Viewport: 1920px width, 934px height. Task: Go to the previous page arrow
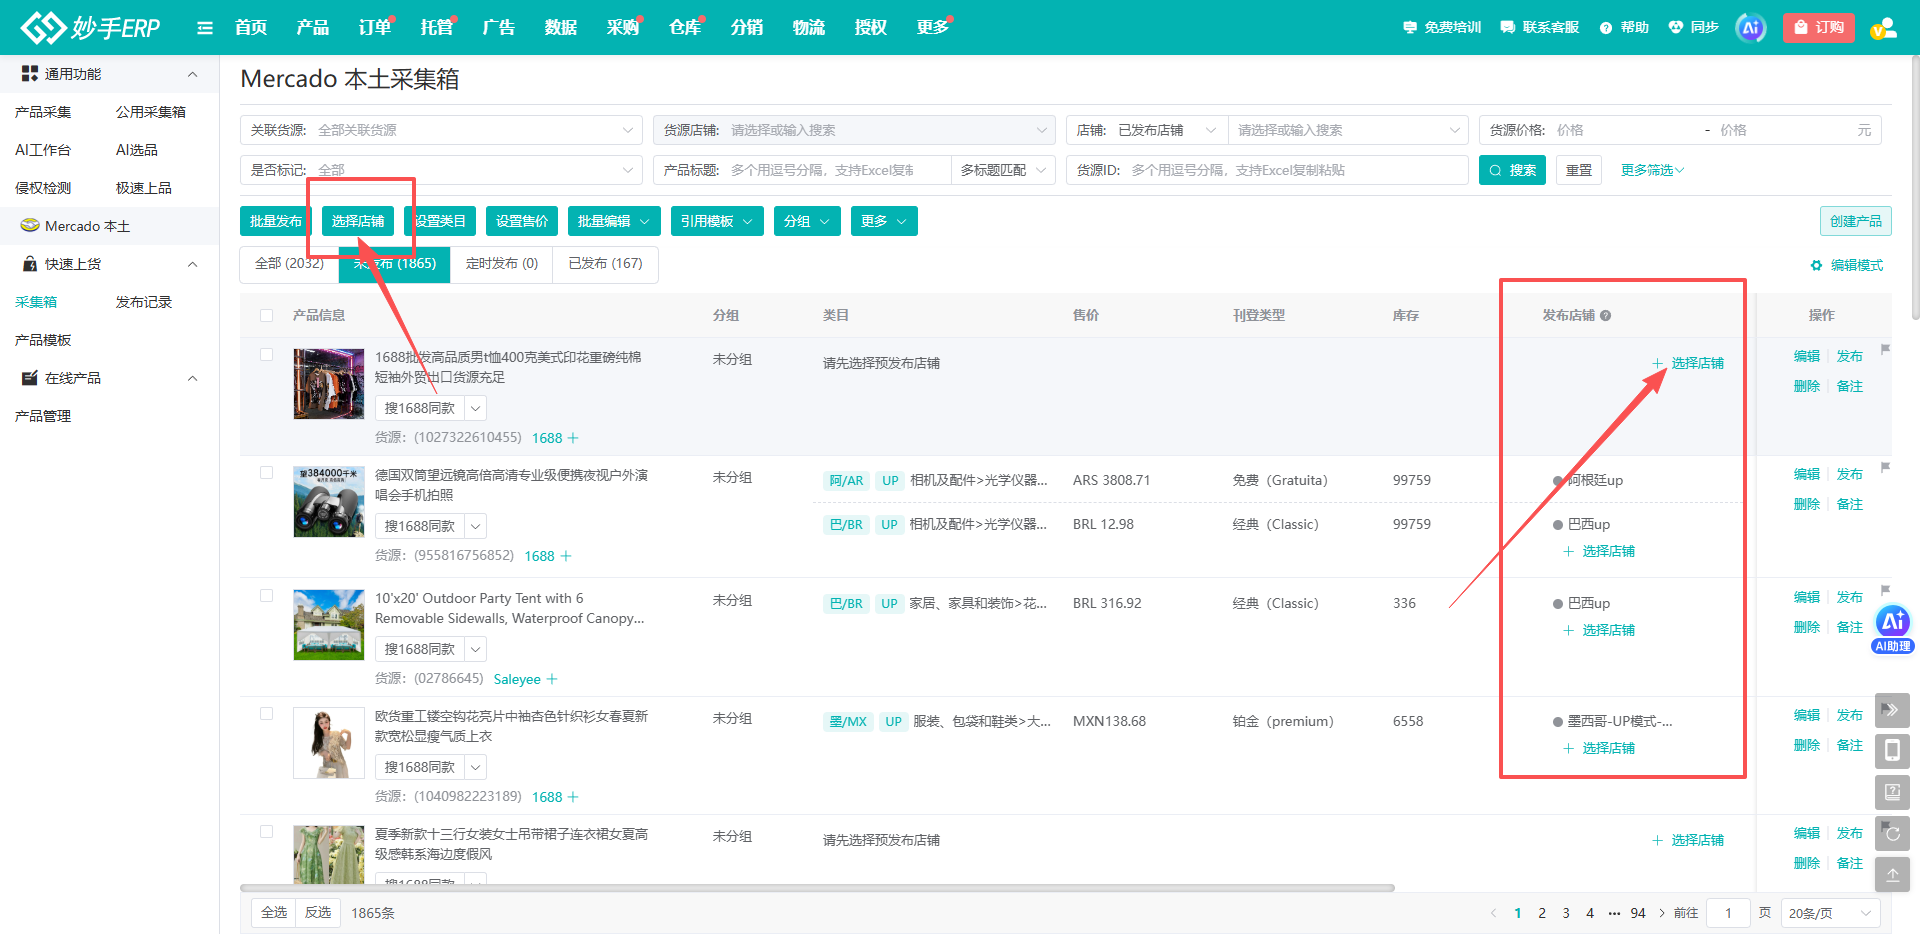(x=1494, y=913)
